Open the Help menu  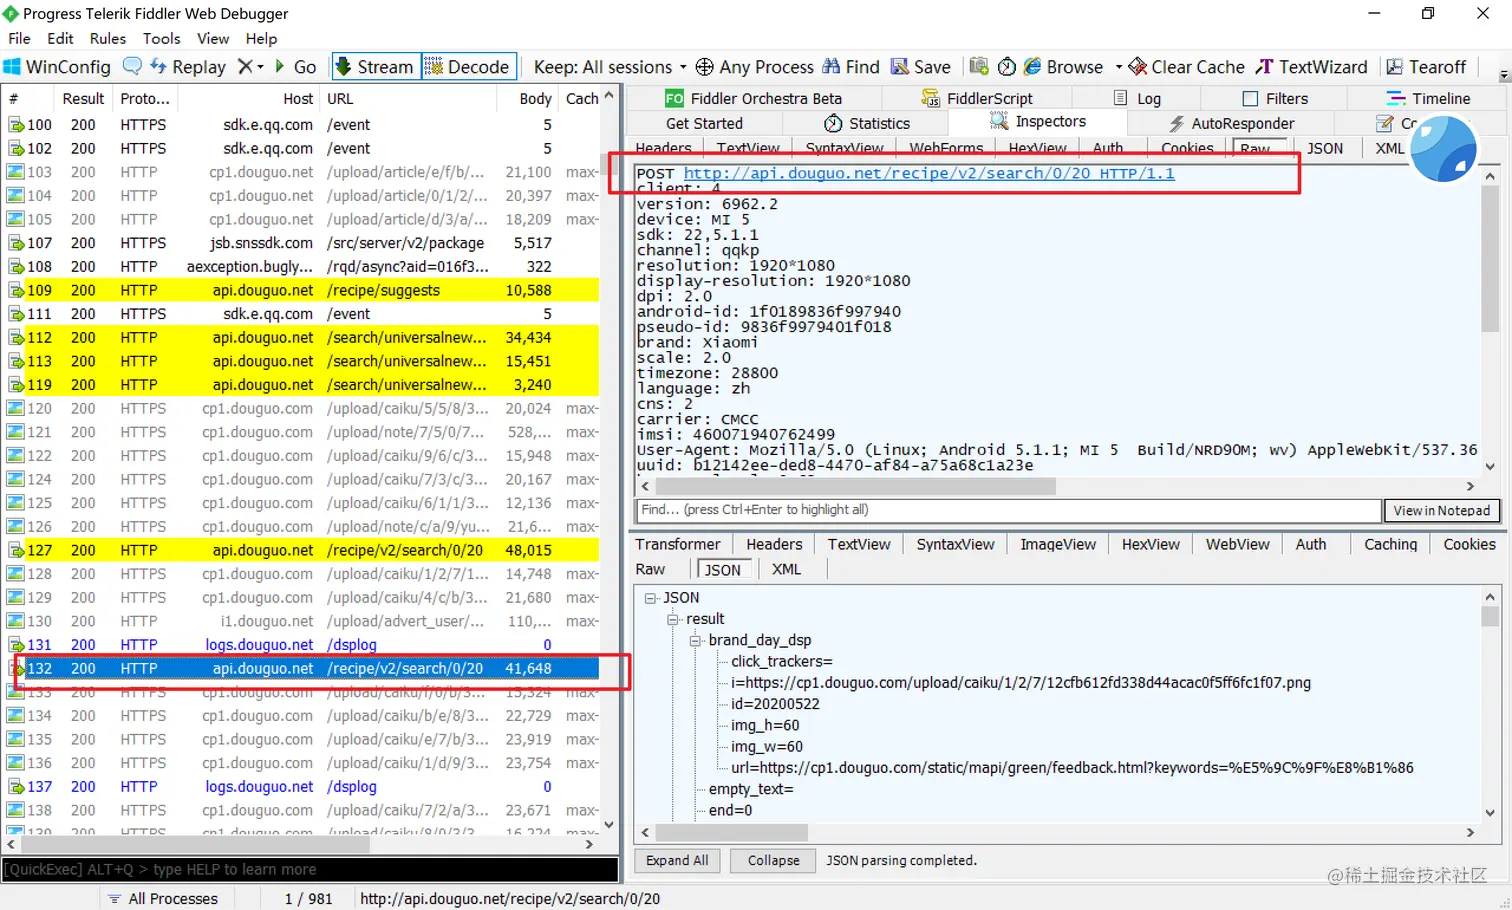click(x=261, y=38)
